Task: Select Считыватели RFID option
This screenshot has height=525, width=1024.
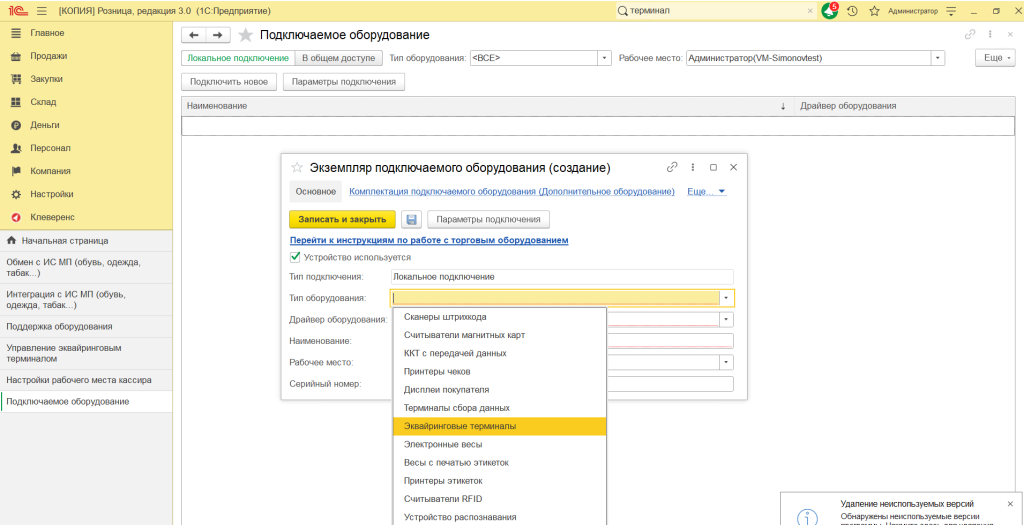Action: click(500, 500)
